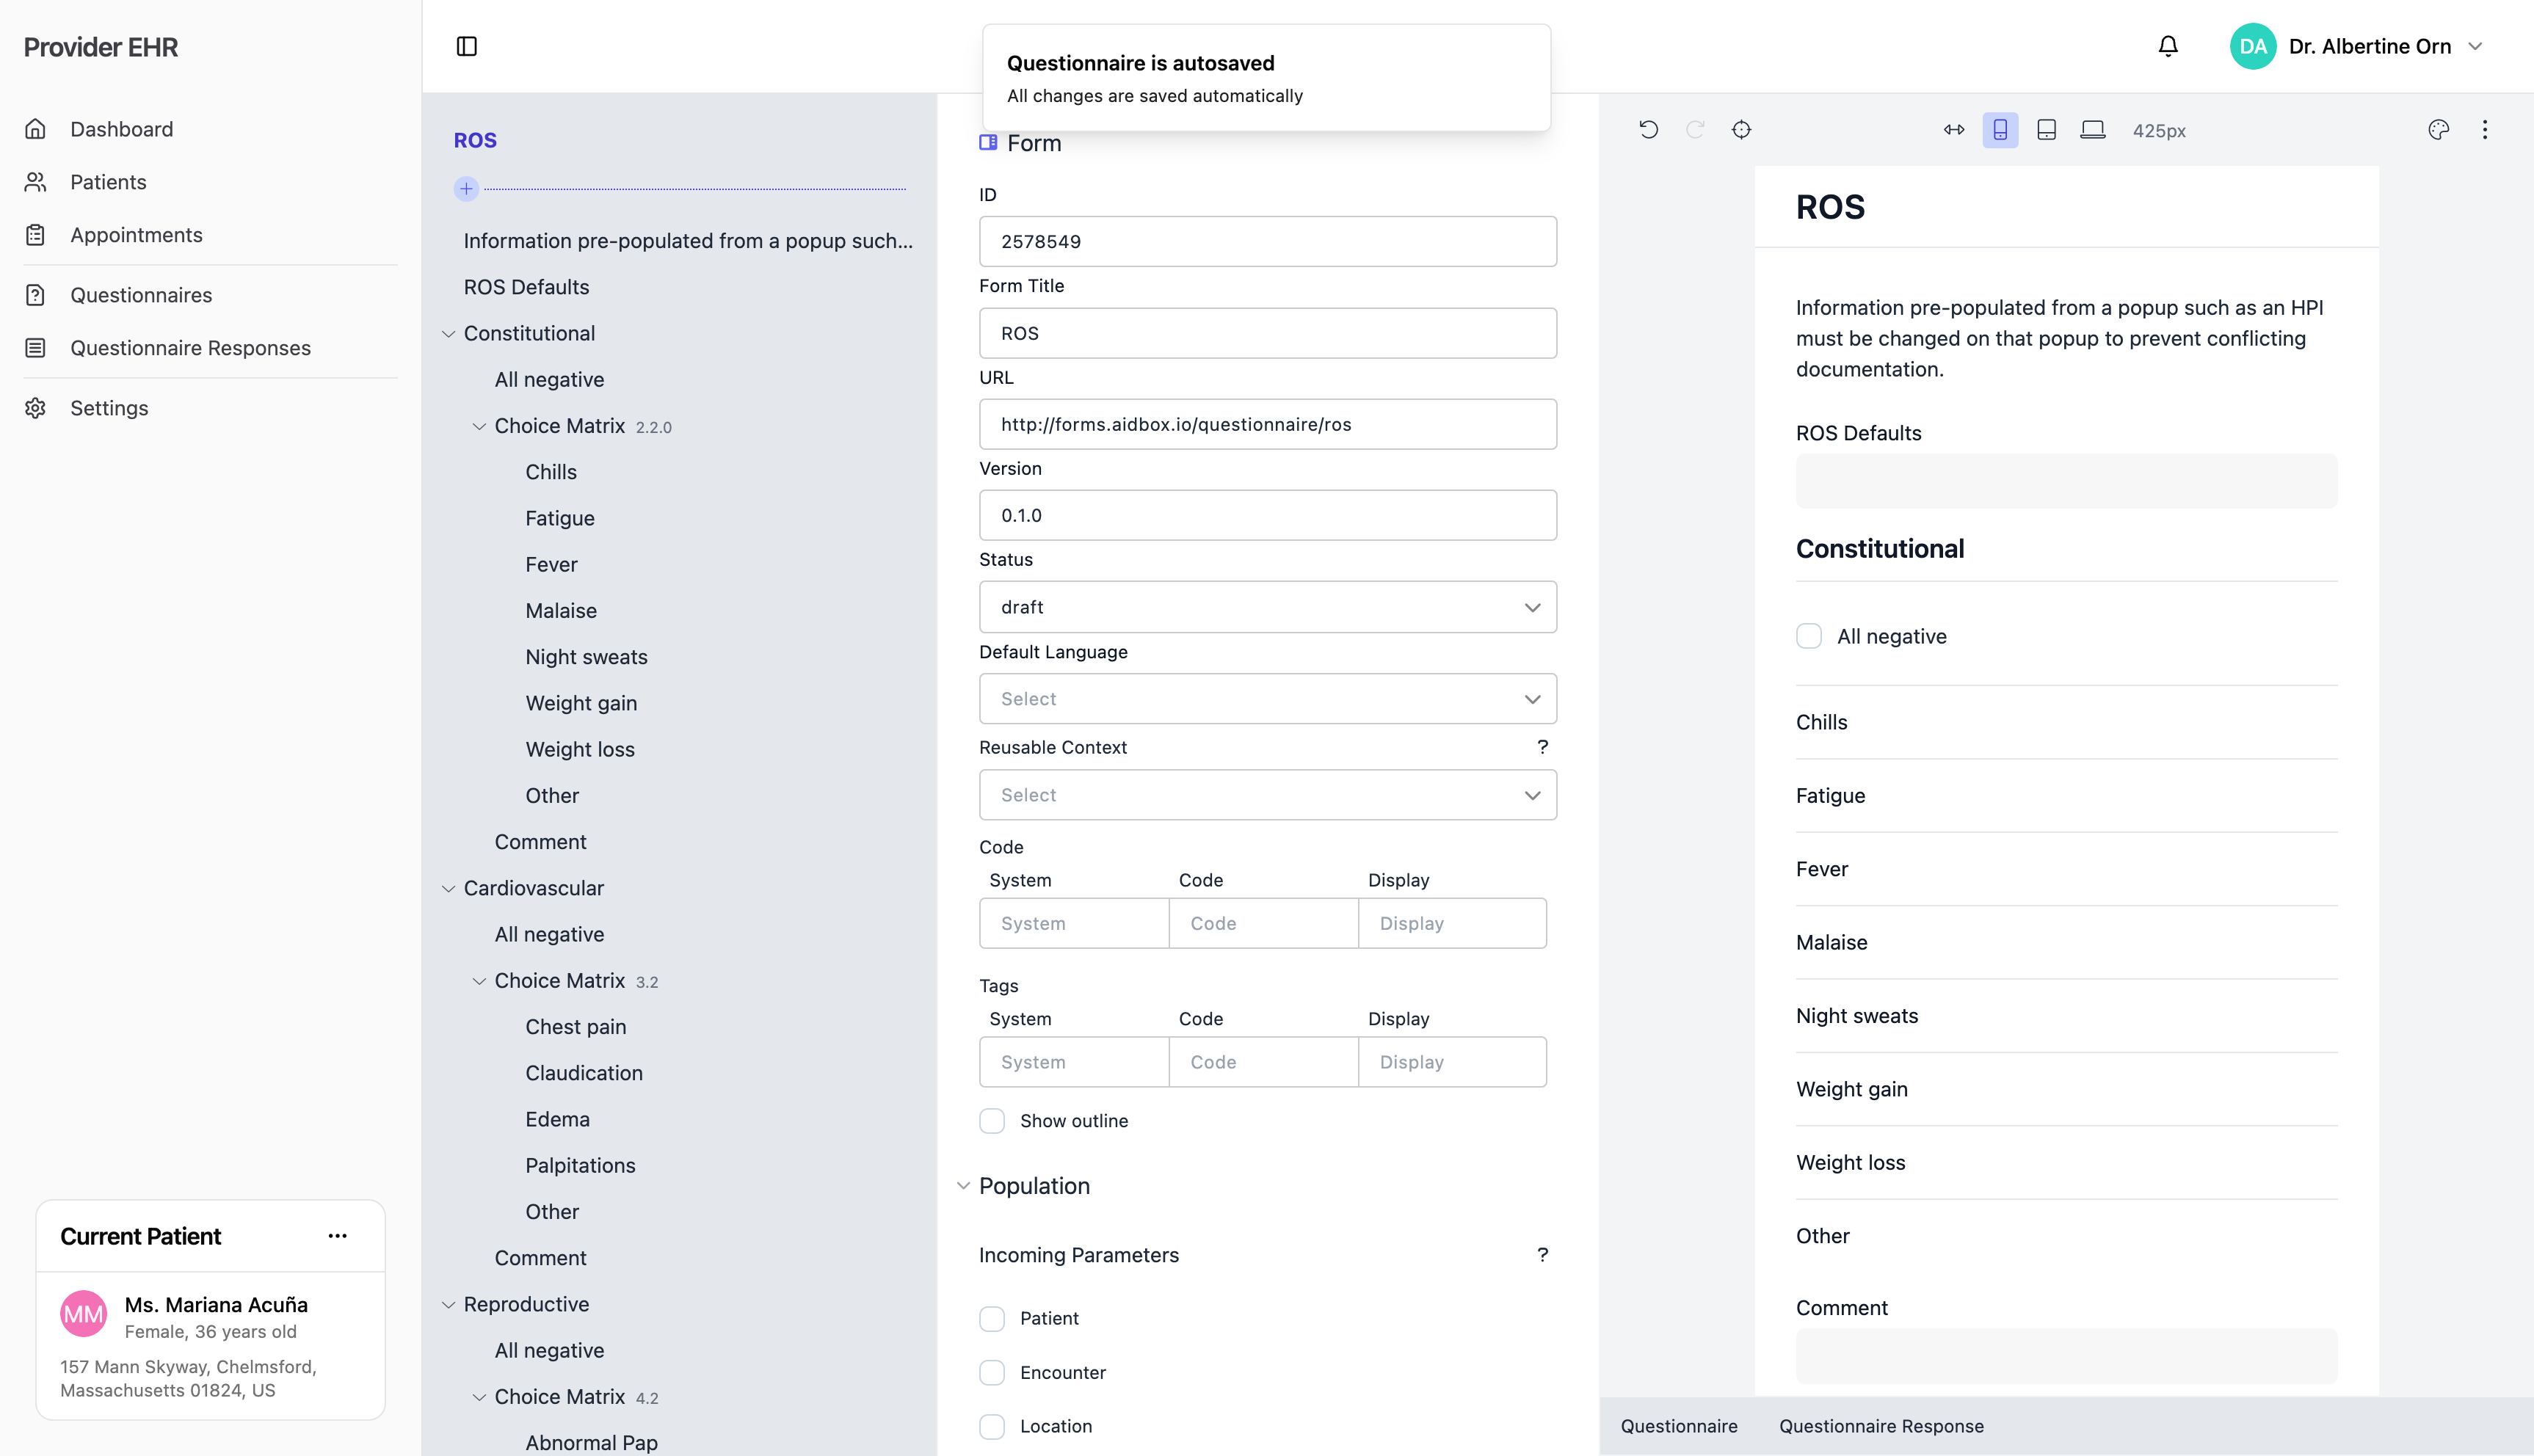The height and width of the screenshot is (1456, 2534).
Task: Click the crosshair target icon
Action: [1742, 130]
